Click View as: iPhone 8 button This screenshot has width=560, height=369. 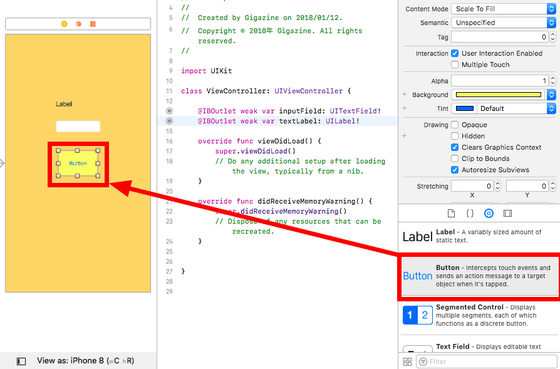click(x=86, y=361)
